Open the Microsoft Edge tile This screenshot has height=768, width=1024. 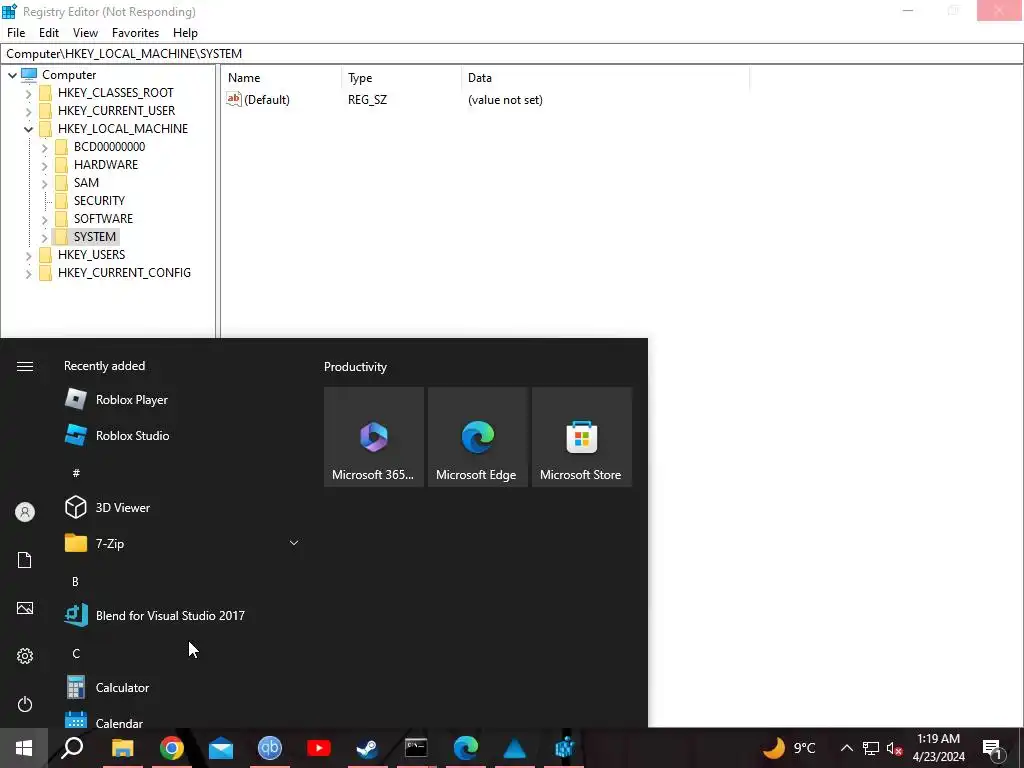[477, 437]
